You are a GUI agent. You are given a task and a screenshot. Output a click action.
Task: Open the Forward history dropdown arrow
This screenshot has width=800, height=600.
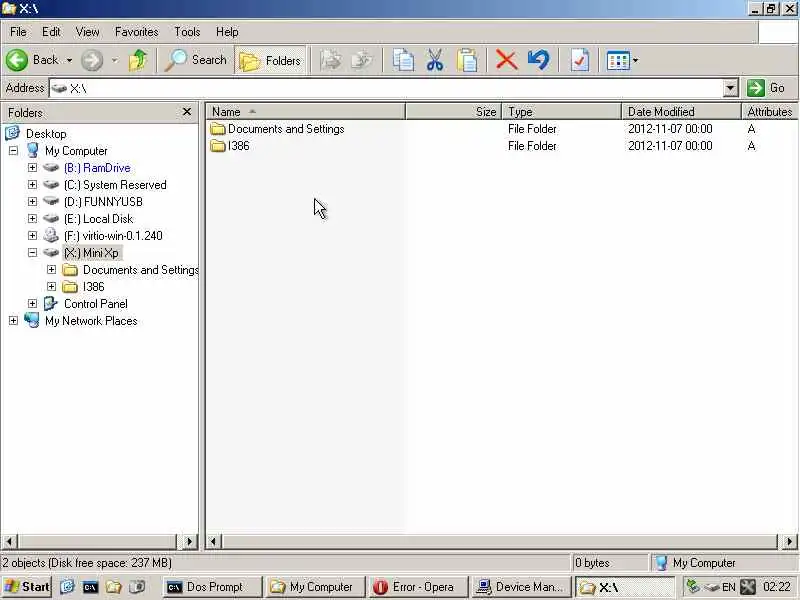click(115, 61)
